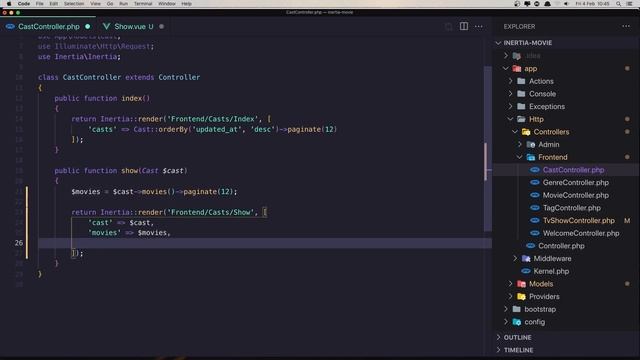
Task: Click the unsaved dot on CastController.php tab
Action: [87, 27]
